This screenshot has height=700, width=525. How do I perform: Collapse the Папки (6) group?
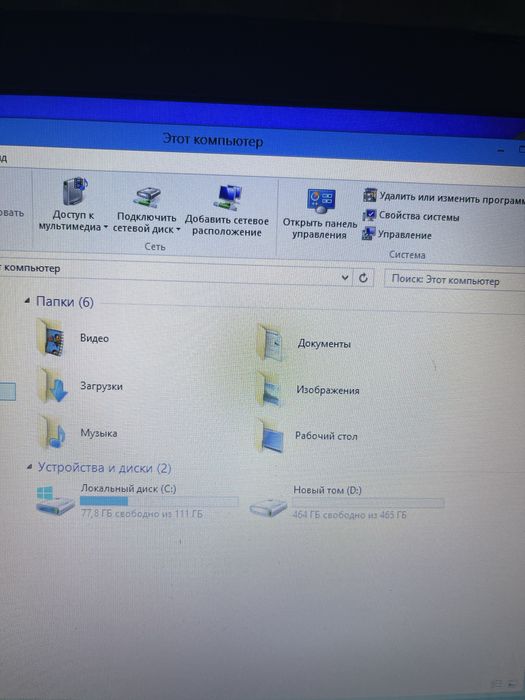click(28, 301)
